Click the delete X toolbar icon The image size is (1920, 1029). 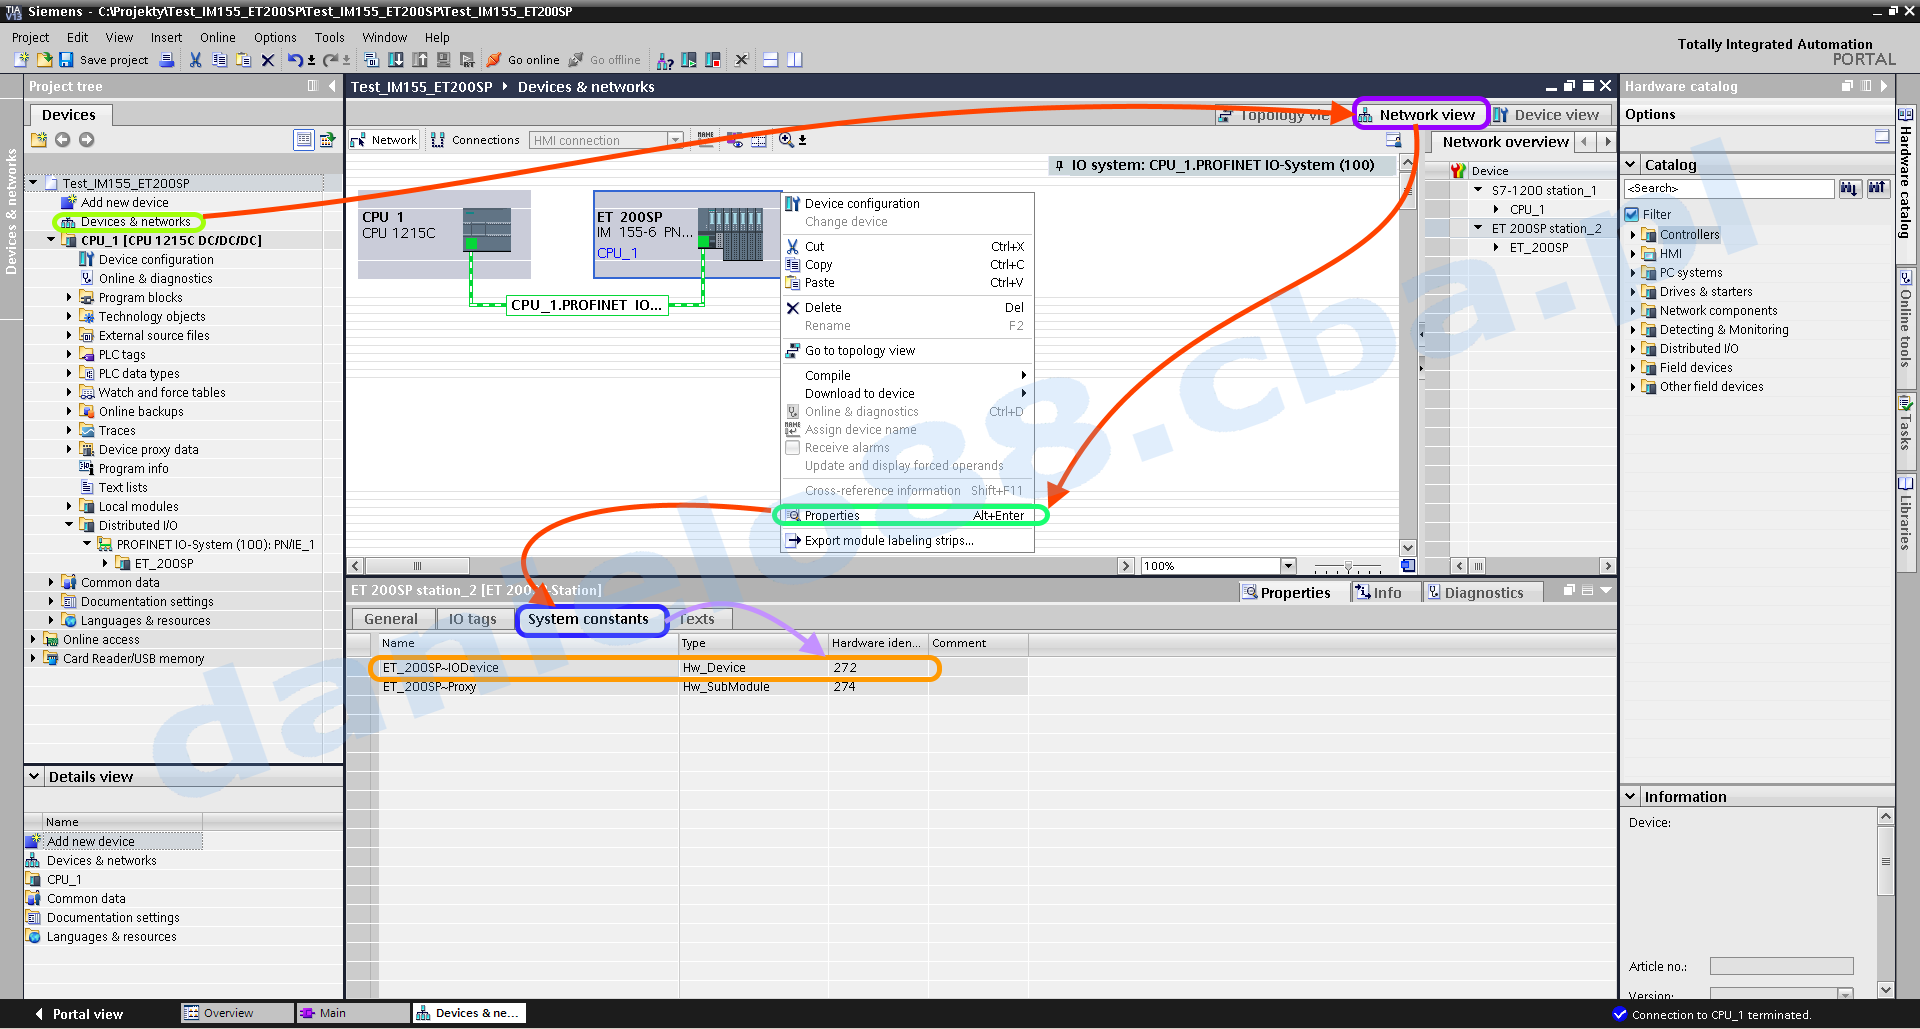pos(267,60)
